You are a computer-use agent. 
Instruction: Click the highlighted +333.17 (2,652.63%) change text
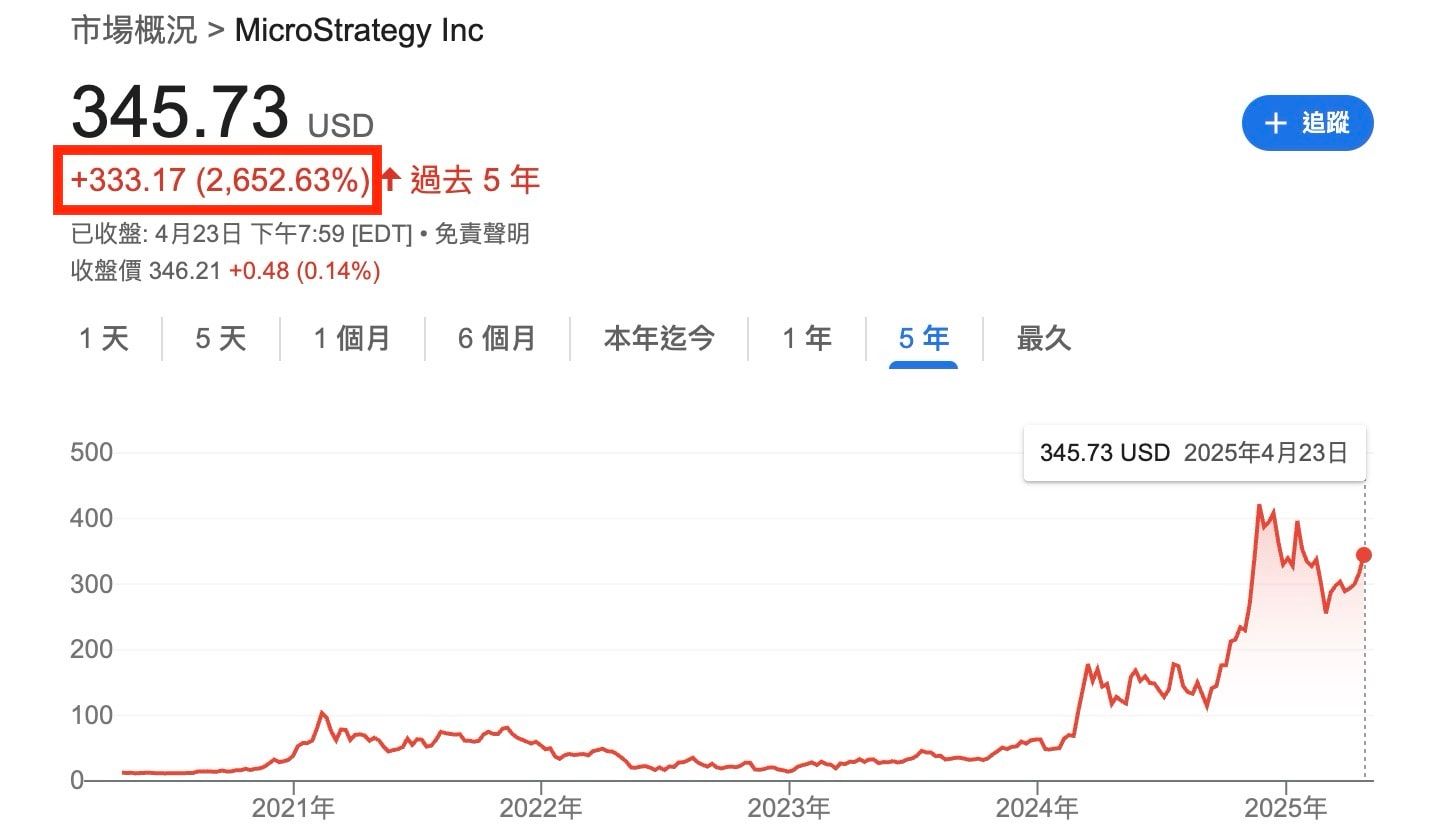coord(218,180)
